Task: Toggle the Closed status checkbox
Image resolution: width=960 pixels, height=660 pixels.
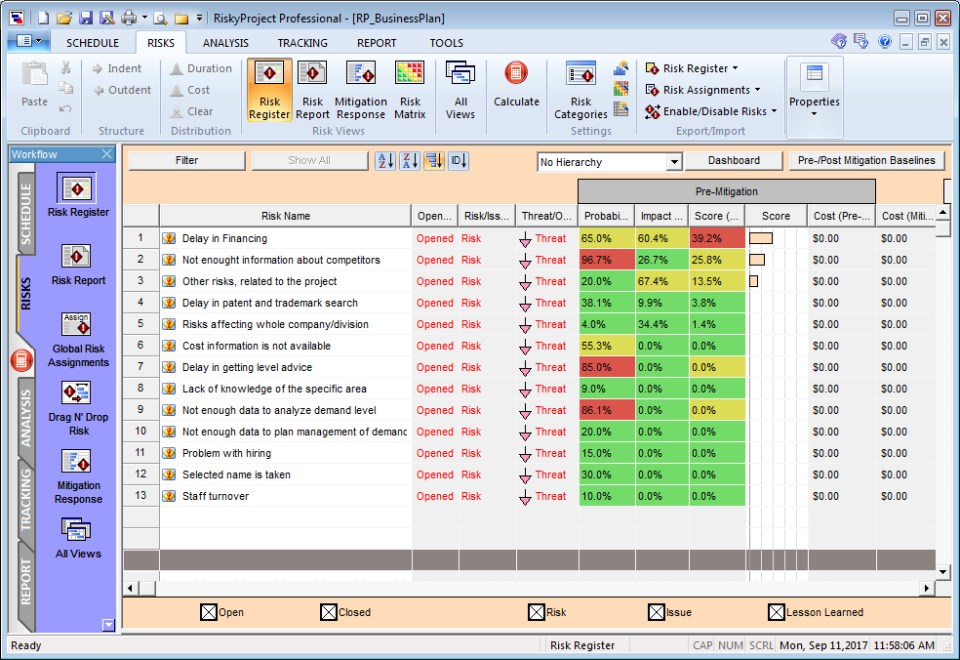Action: click(328, 613)
